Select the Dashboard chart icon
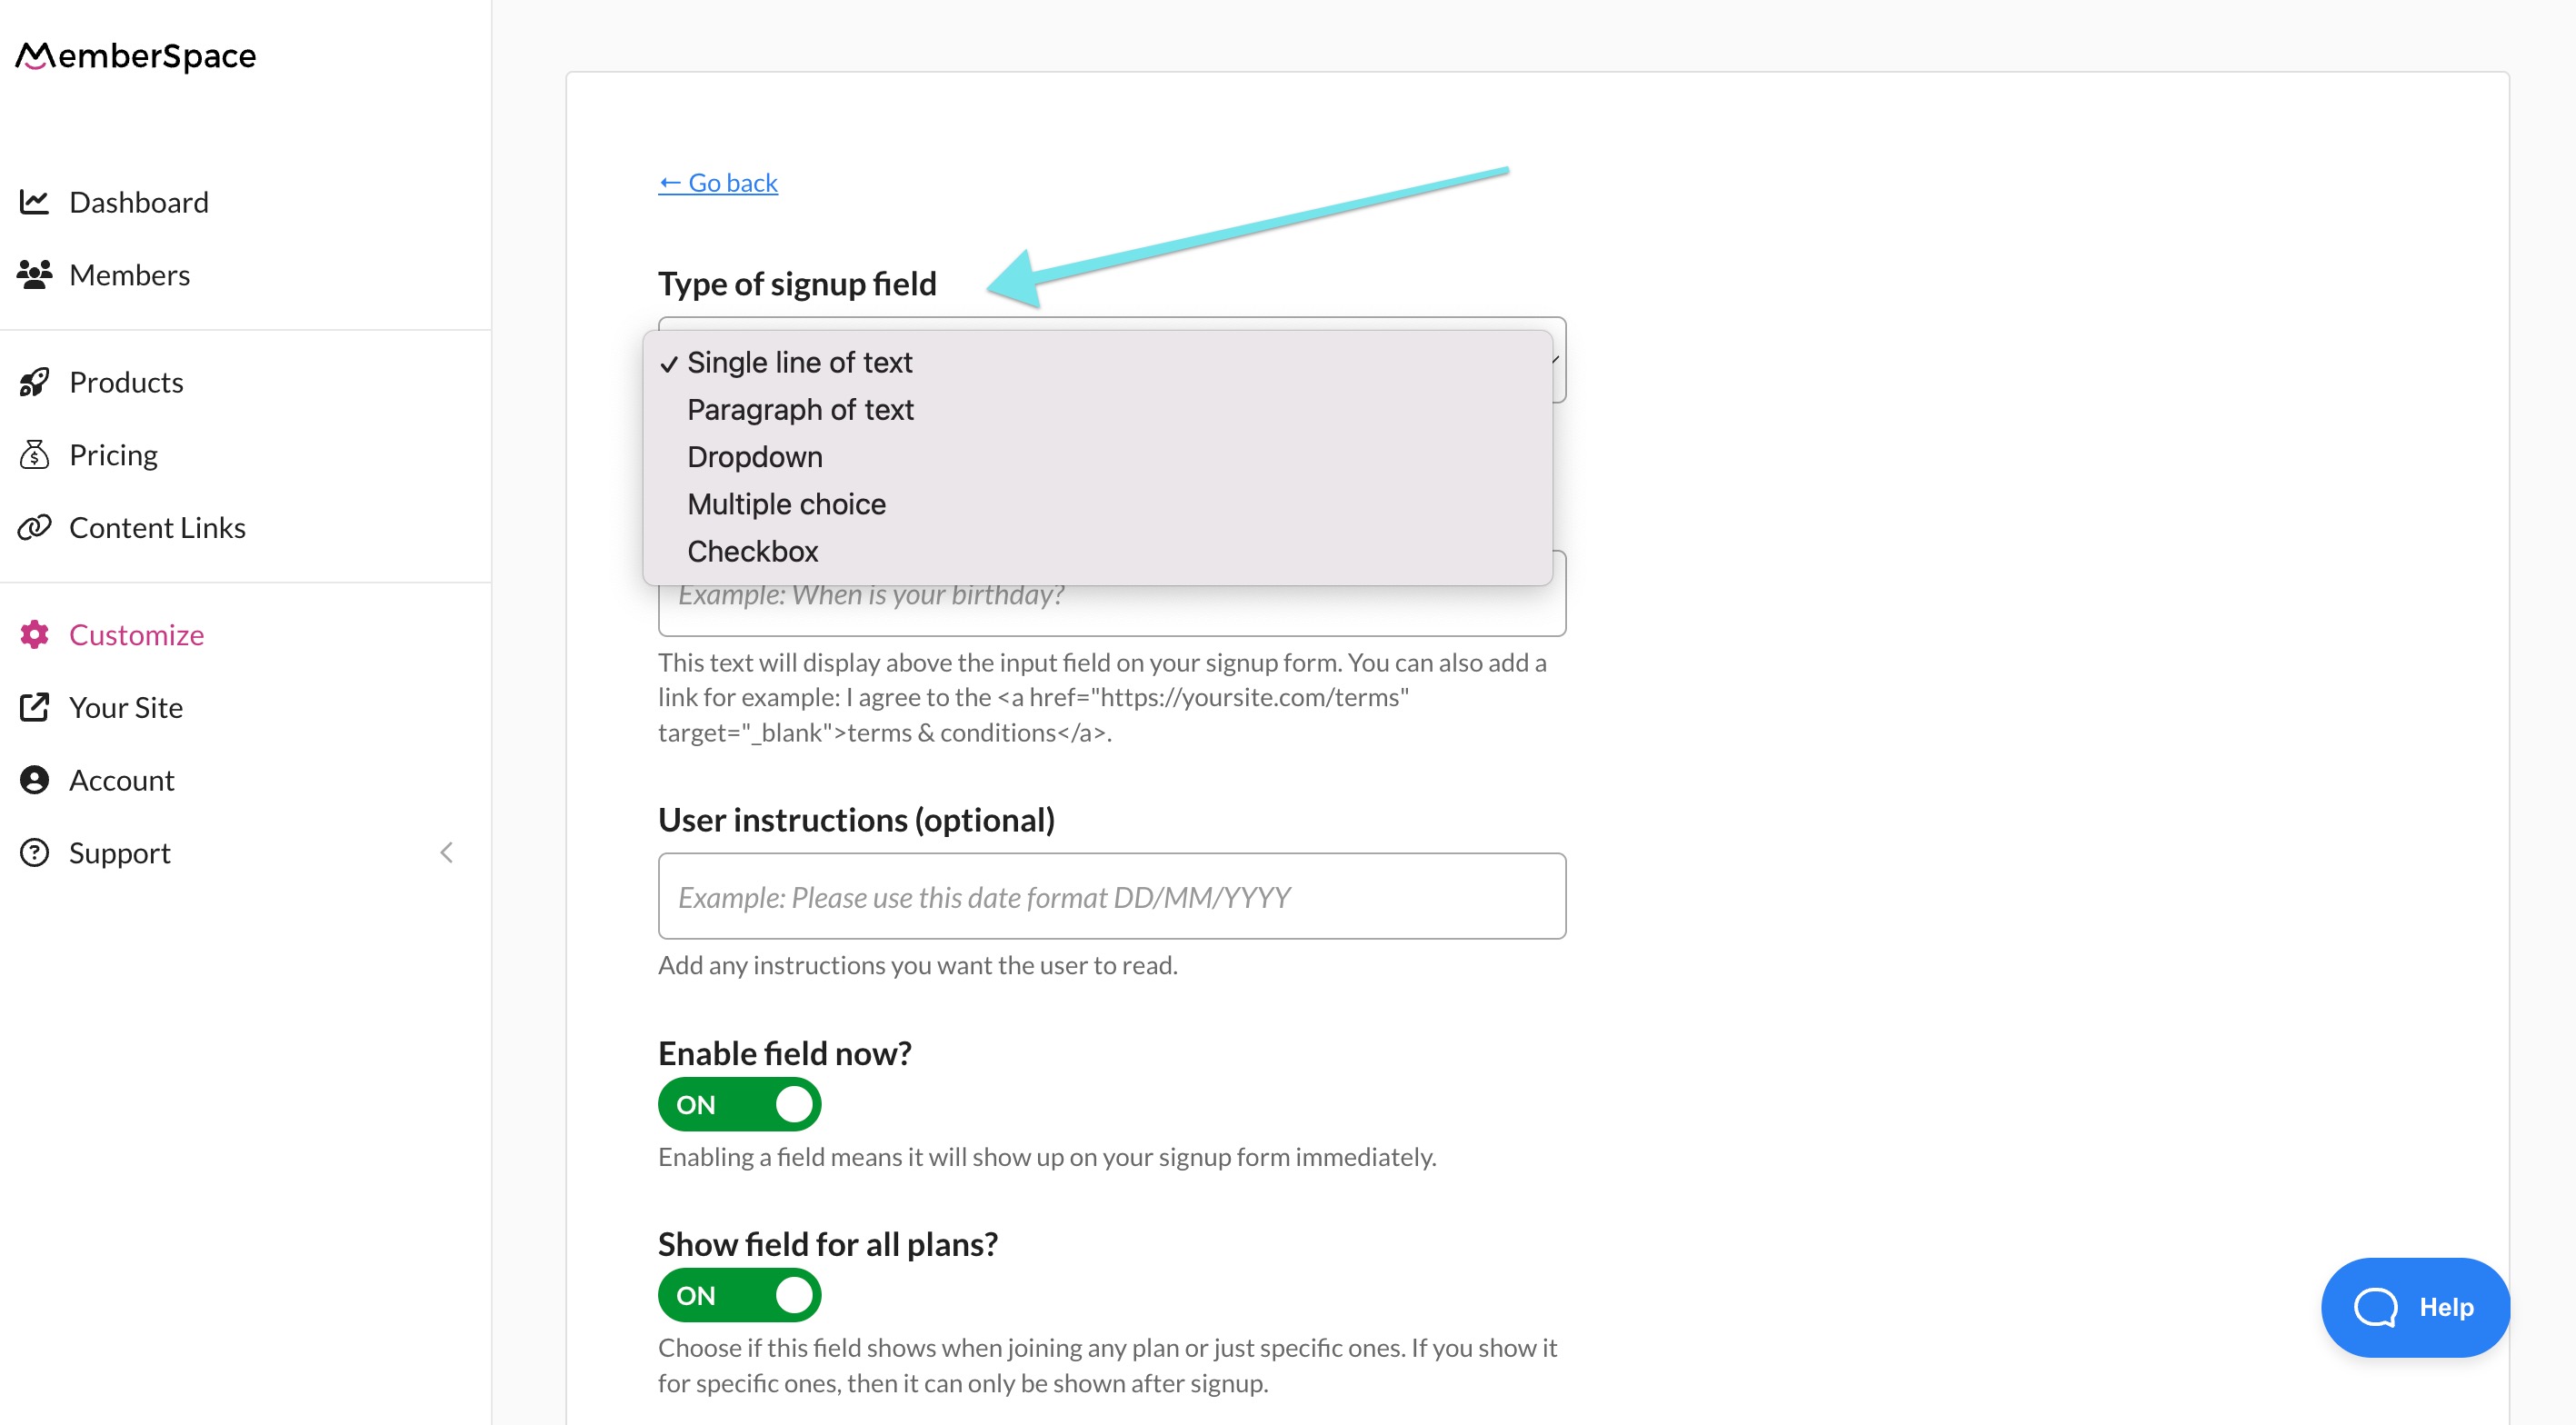This screenshot has width=2576, height=1425. pyautogui.click(x=34, y=200)
